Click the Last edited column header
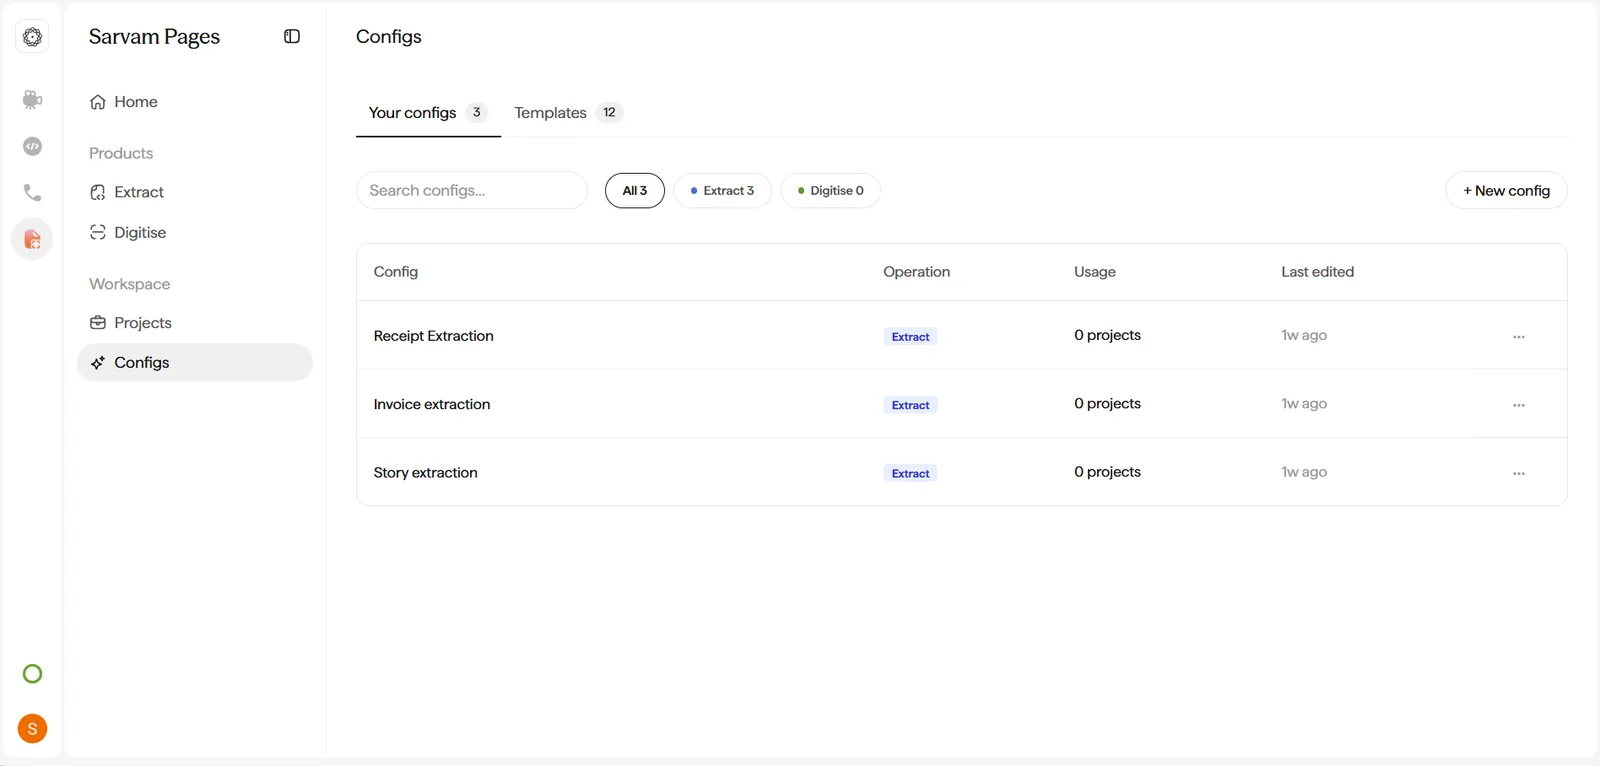This screenshot has height=766, width=1600. point(1318,272)
